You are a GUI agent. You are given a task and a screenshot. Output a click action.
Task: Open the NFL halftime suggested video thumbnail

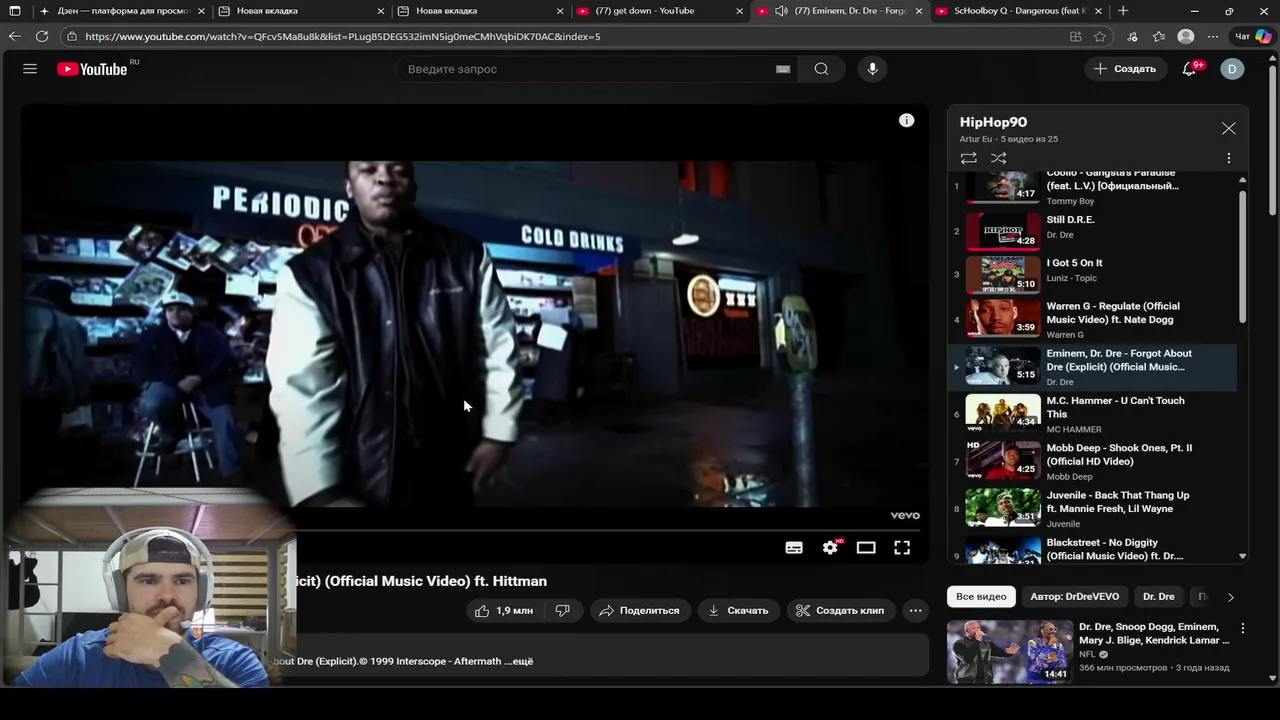1009,651
